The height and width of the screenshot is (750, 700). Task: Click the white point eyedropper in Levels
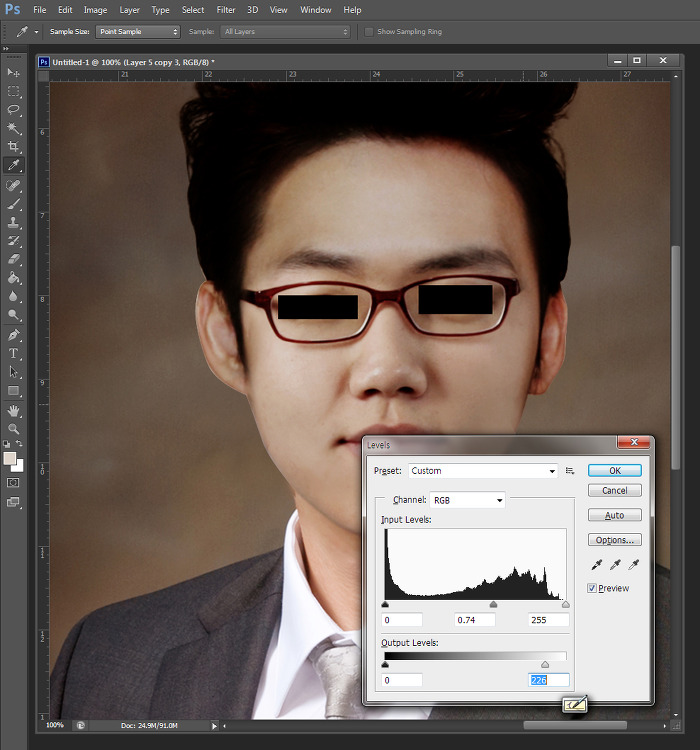[633, 565]
